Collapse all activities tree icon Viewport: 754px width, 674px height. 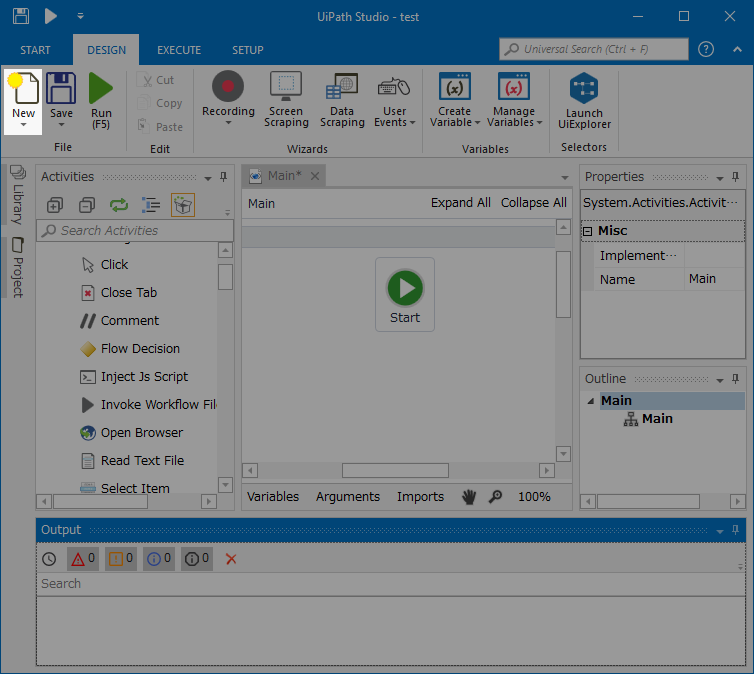87,205
